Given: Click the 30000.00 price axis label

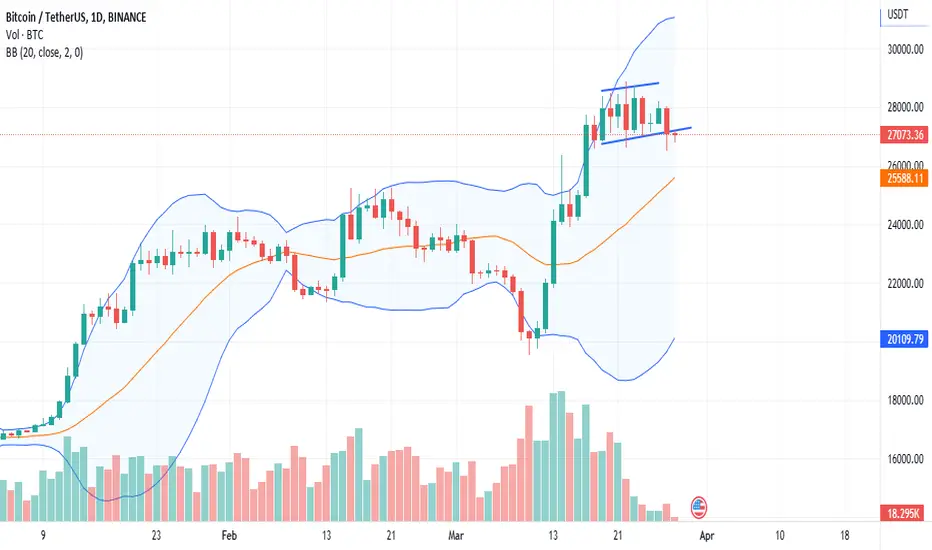Looking at the screenshot, I should [x=905, y=49].
